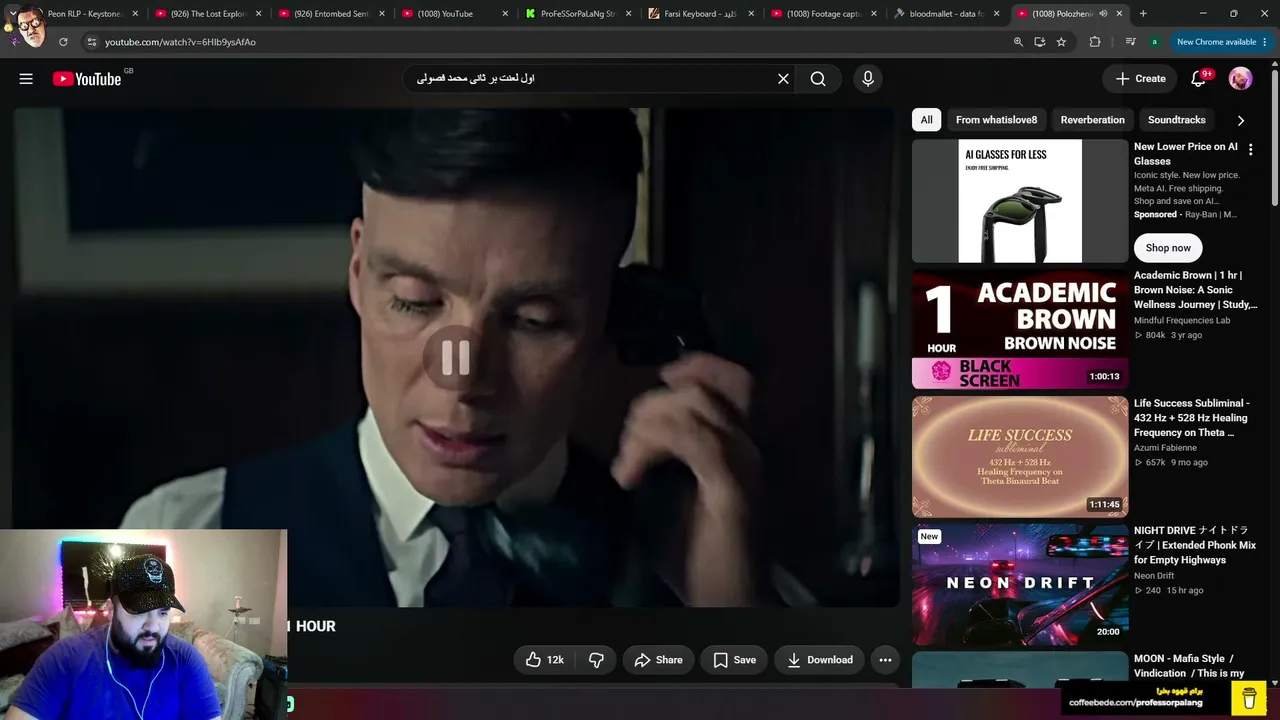Viewport: 1280px width, 720px height.
Task: Click the Chrome address bar URL
Action: pyautogui.click(x=180, y=42)
